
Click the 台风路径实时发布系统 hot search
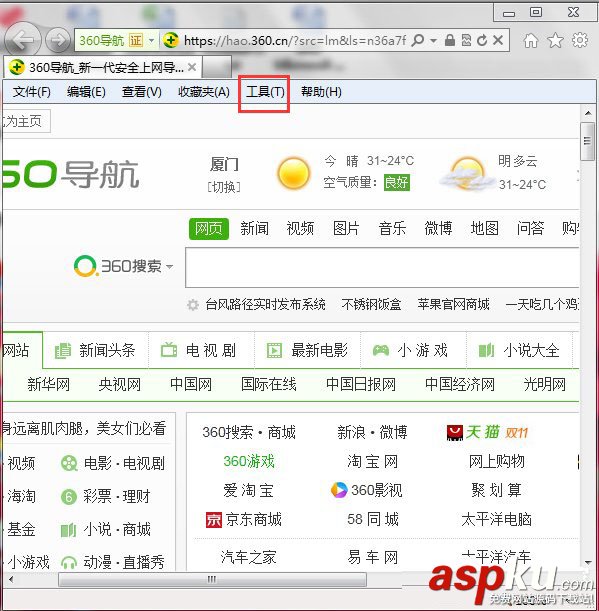(x=265, y=304)
